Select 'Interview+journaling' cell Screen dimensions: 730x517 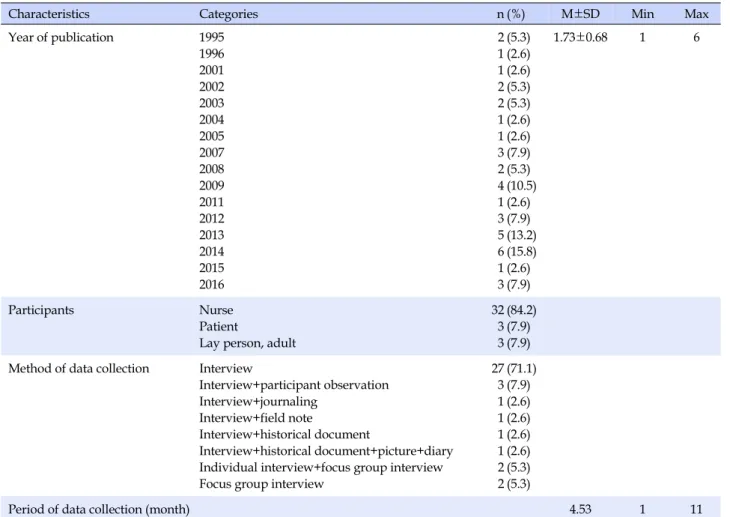258,401
